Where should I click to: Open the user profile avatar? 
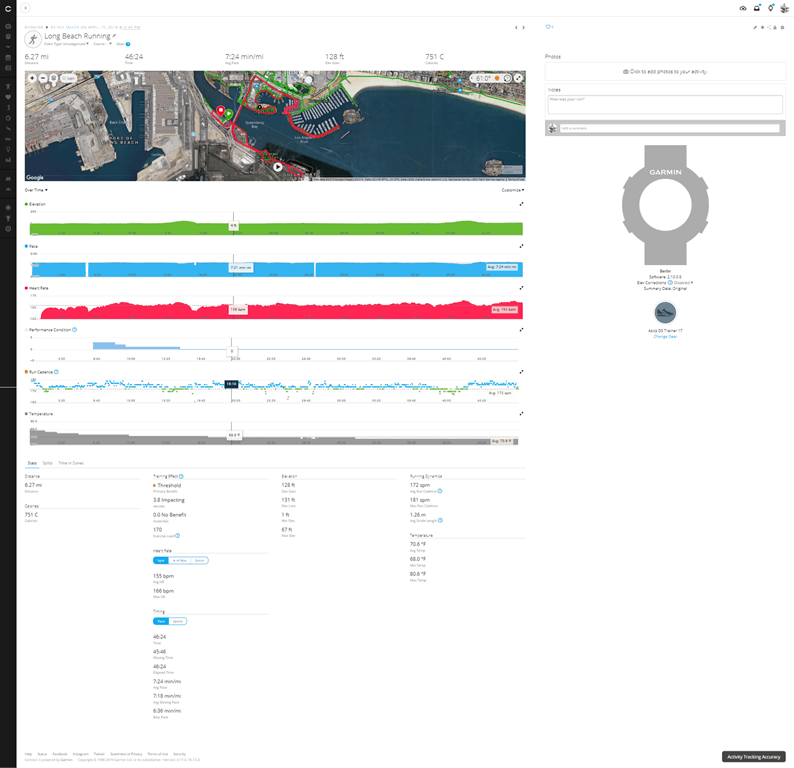pos(784,8)
